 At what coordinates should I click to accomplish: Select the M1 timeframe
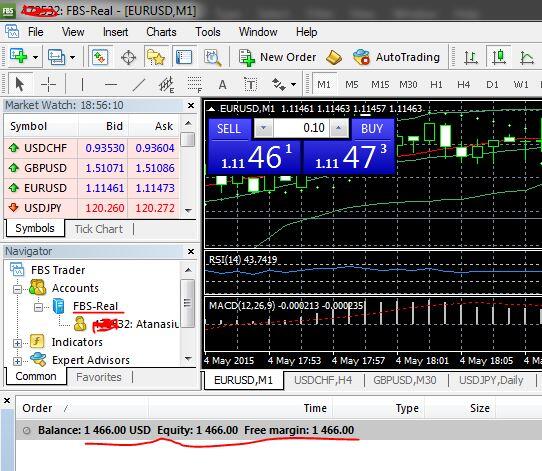[324, 85]
